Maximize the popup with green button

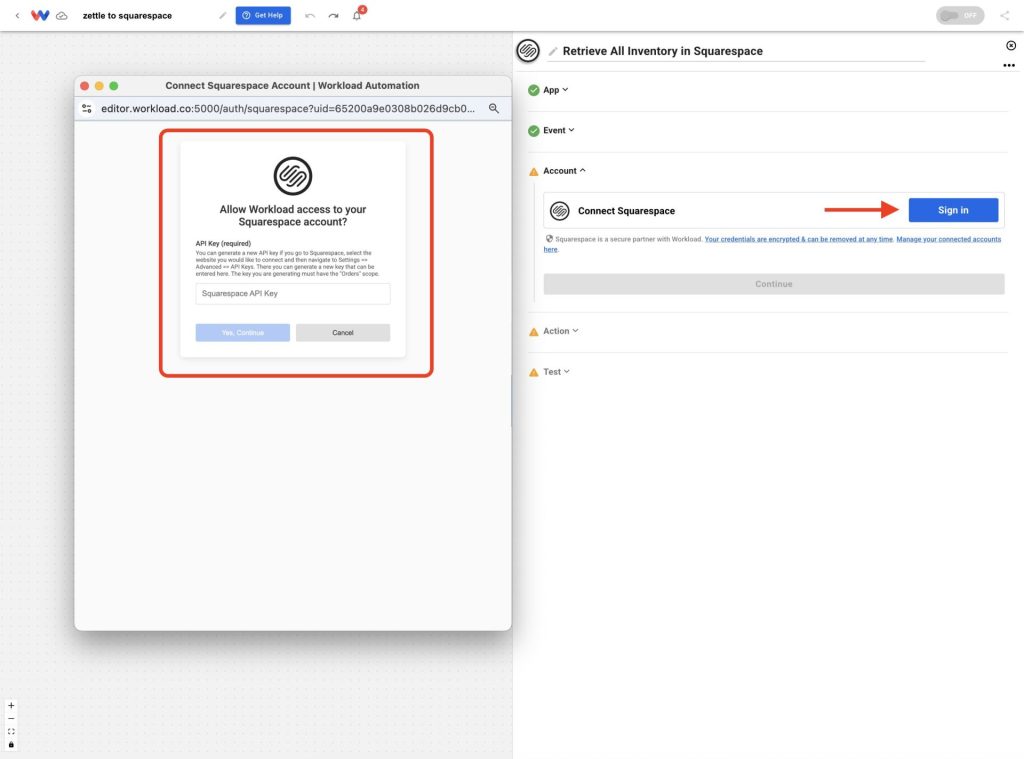tap(114, 86)
